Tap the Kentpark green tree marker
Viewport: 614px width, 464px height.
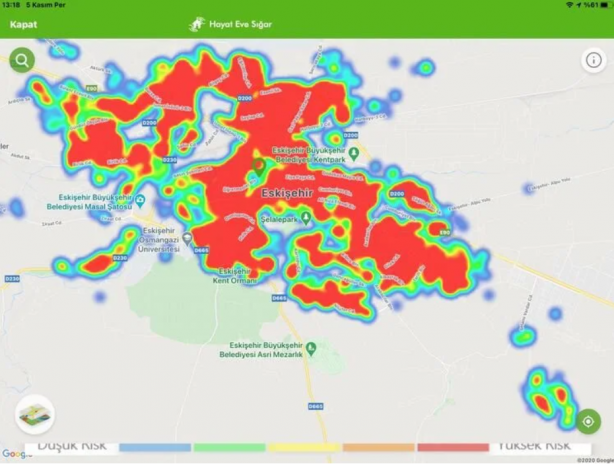pos(354,154)
